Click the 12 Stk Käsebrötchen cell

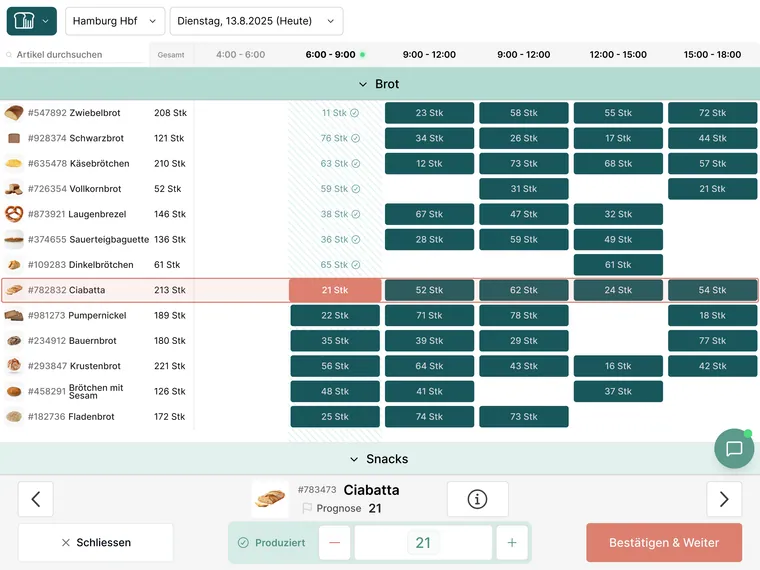pos(429,163)
